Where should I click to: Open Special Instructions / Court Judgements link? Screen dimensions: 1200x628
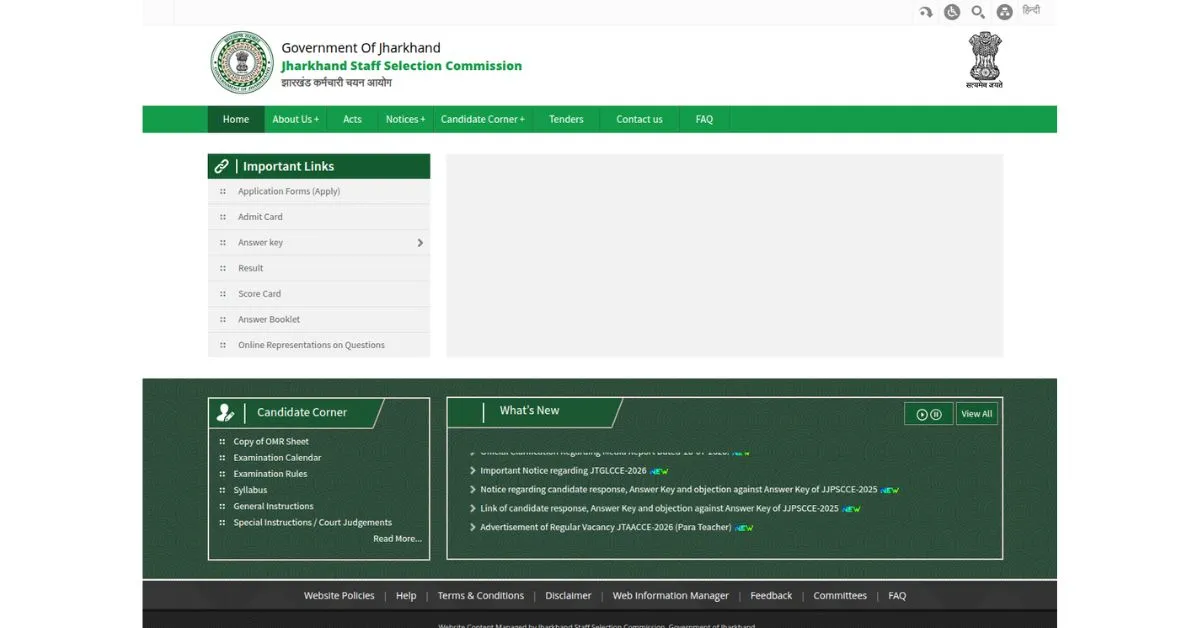click(x=313, y=522)
